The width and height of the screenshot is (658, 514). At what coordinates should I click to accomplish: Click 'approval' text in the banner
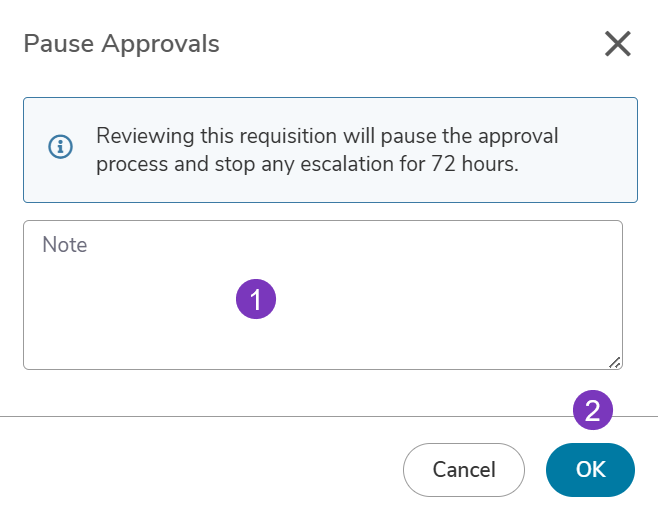518,136
